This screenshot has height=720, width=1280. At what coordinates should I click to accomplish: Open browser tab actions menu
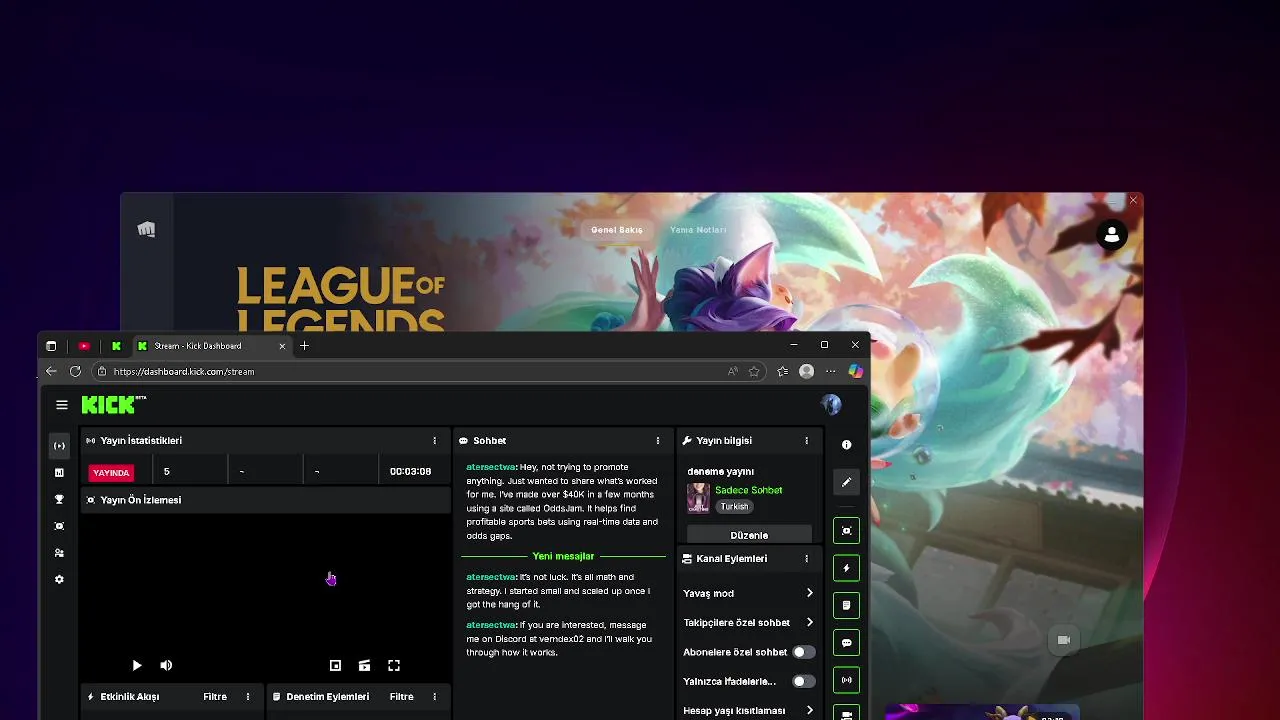pos(51,346)
